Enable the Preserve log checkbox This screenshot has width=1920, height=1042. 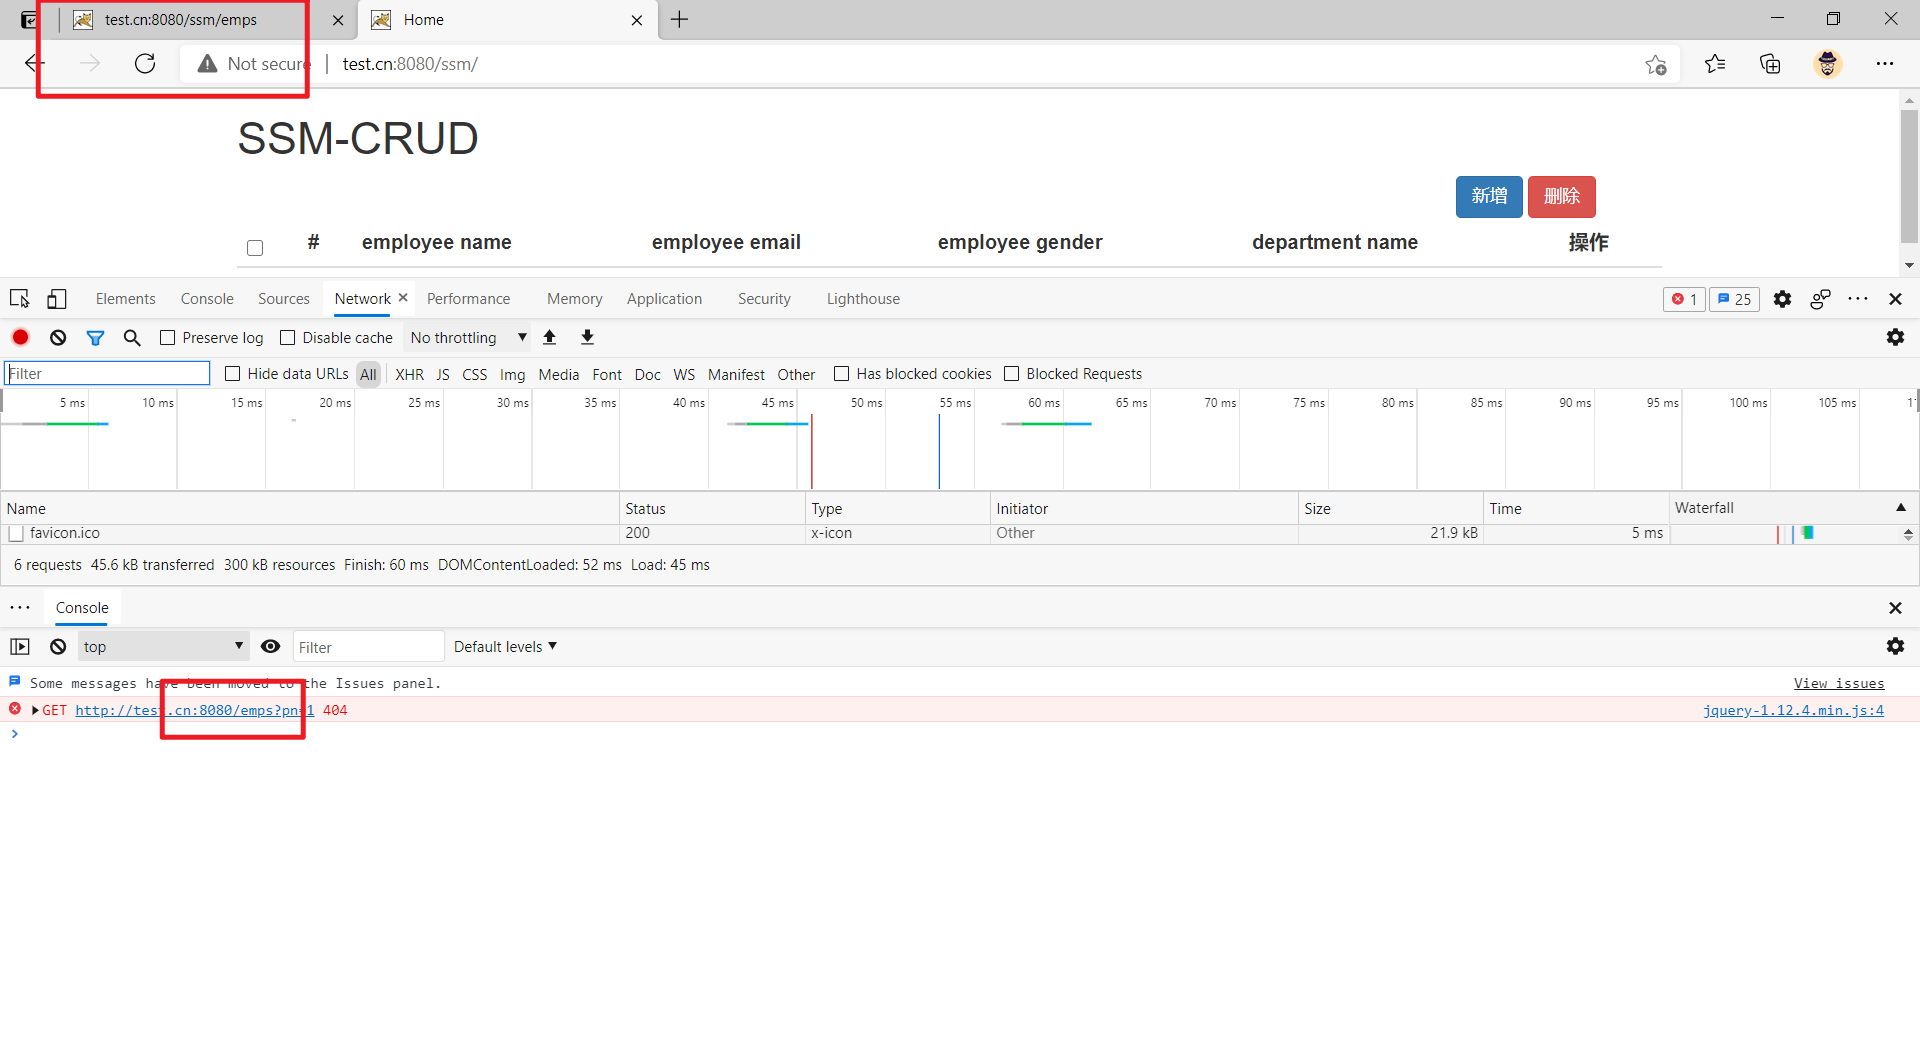pyautogui.click(x=168, y=338)
